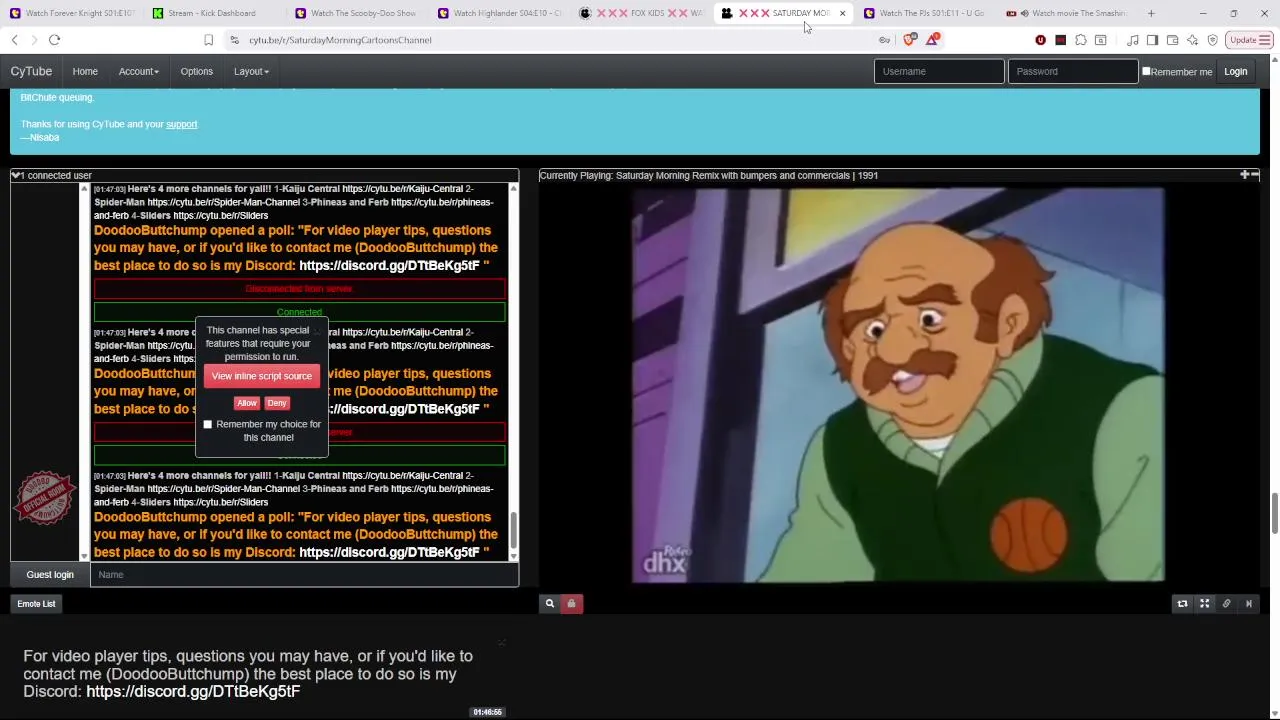Viewport: 1280px width, 720px height.
Task: Check Remember me checkbox
Action: (1146, 71)
